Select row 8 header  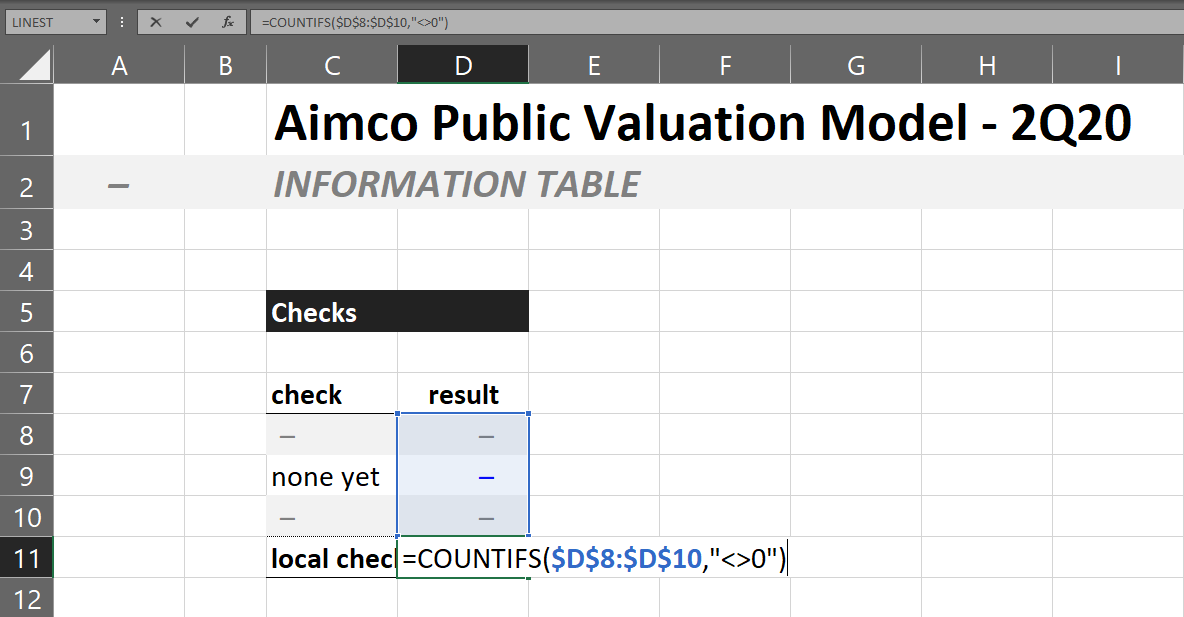coord(26,434)
